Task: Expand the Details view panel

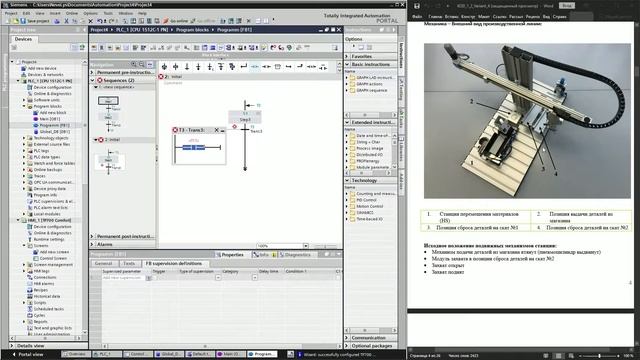Action: [x=12, y=346]
